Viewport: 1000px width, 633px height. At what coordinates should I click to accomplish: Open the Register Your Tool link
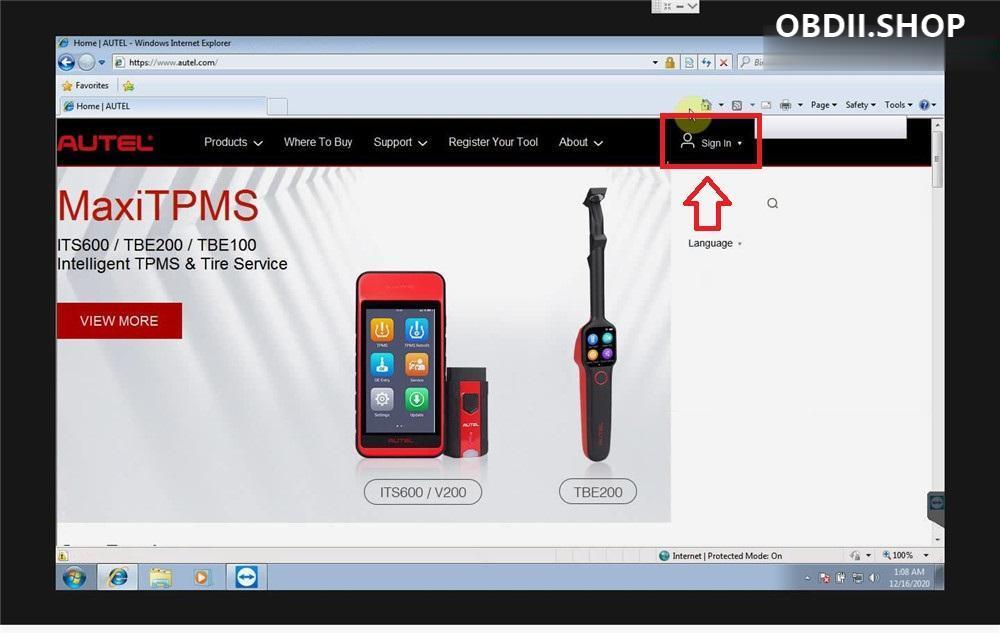coord(493,142)
